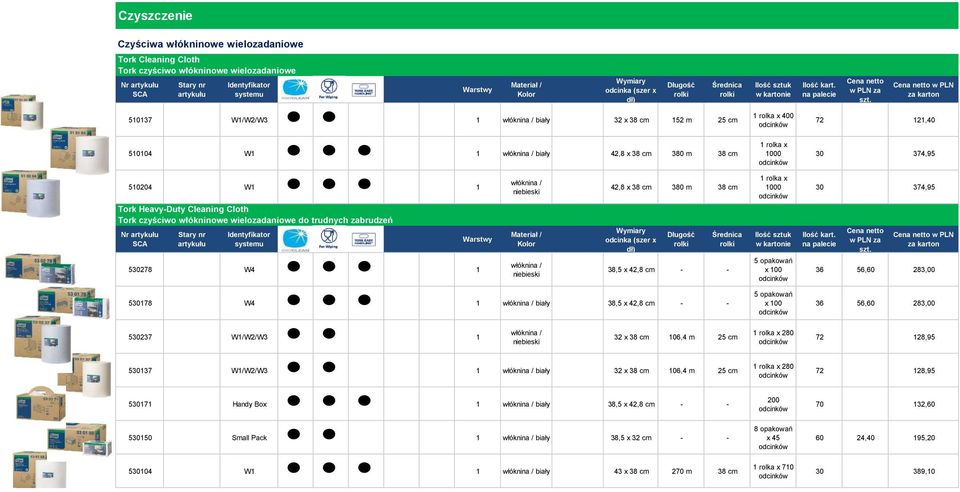Click roll length 152 m
The image size is (960, 492).
681,120
